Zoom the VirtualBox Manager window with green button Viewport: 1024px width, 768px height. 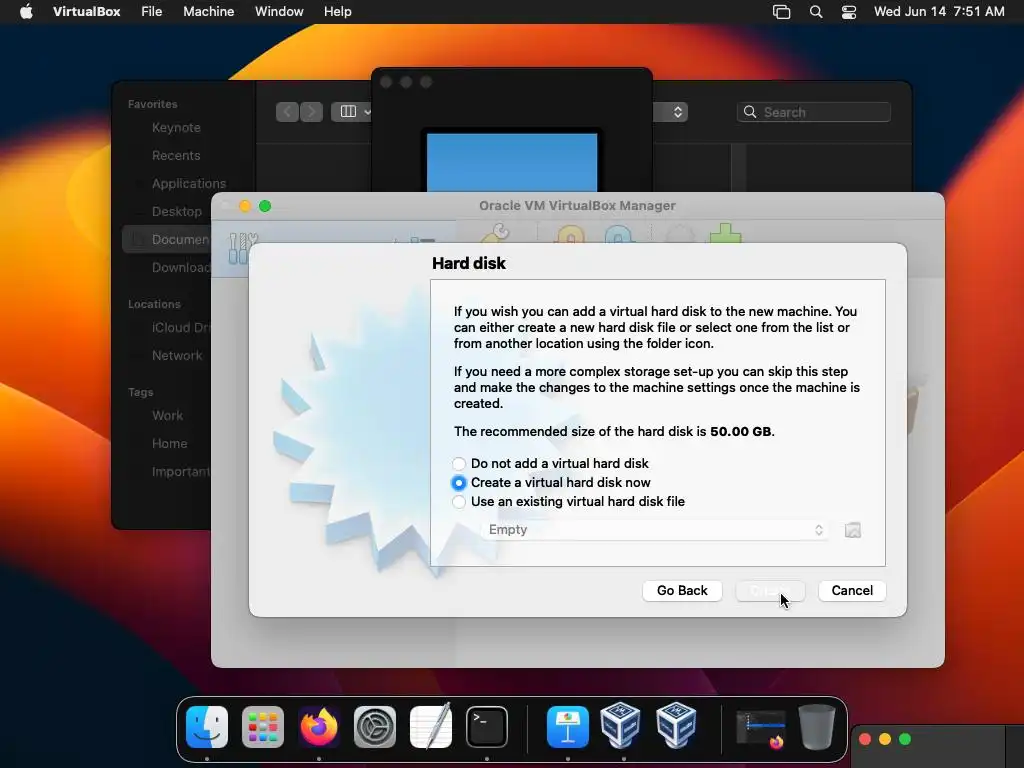click(x=265, y=206)
